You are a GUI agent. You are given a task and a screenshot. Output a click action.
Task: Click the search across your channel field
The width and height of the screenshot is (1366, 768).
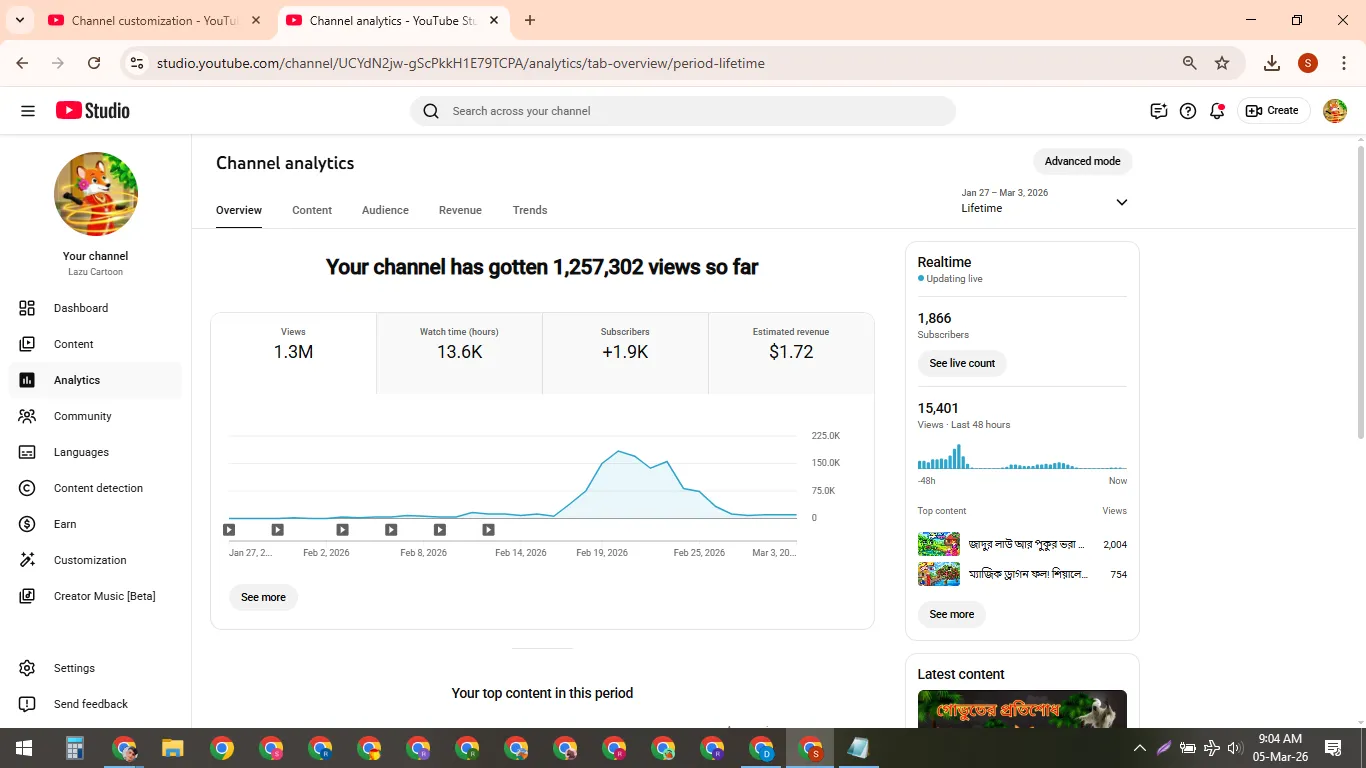683,111
